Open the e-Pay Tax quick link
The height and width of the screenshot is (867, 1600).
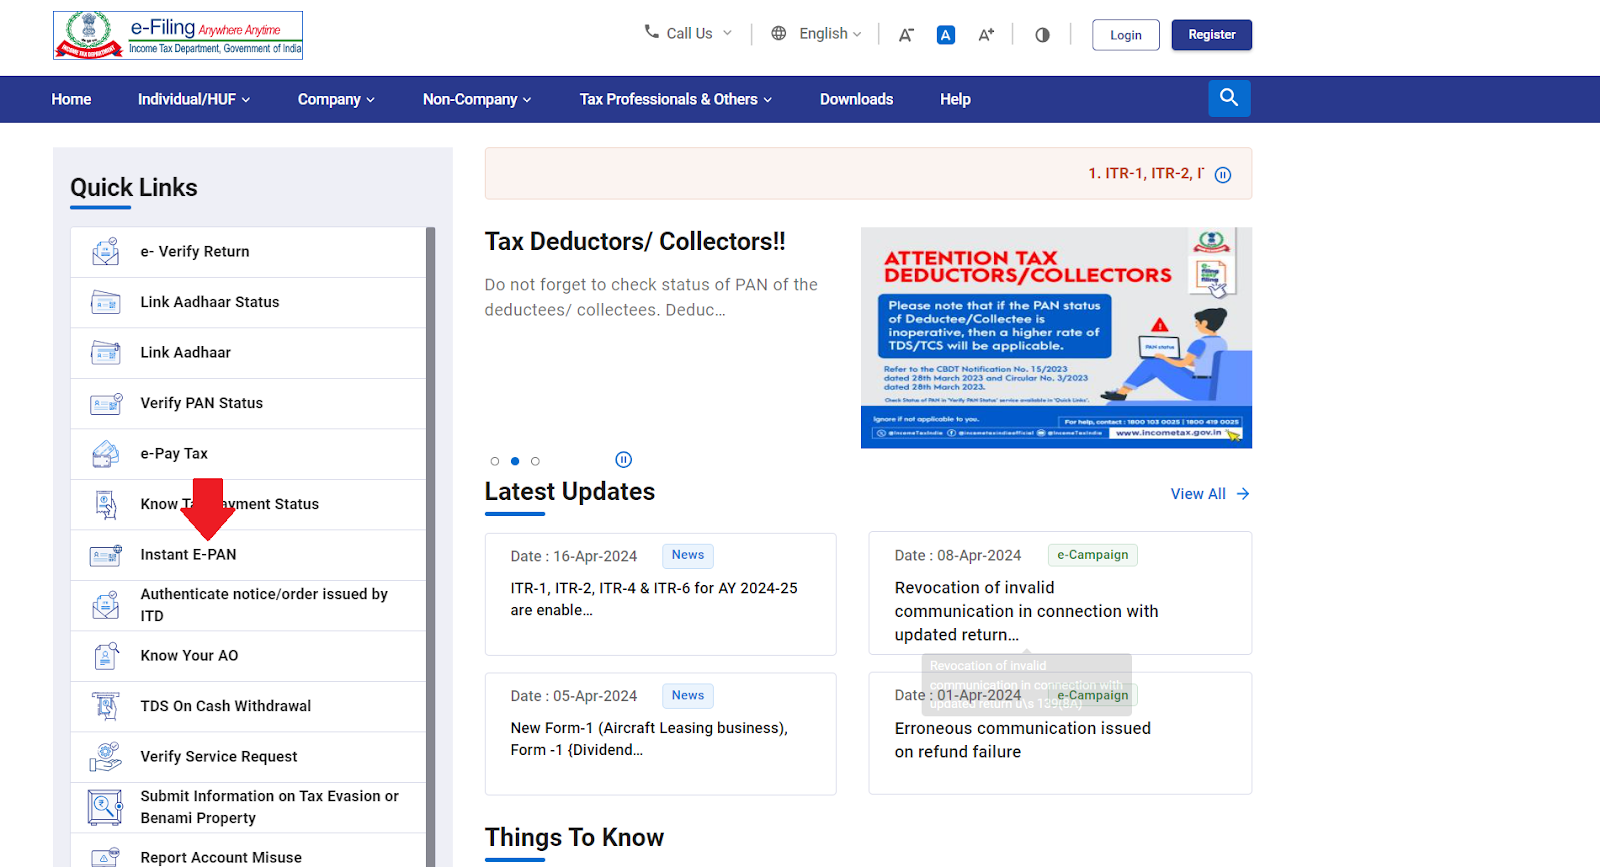[248, 454]
